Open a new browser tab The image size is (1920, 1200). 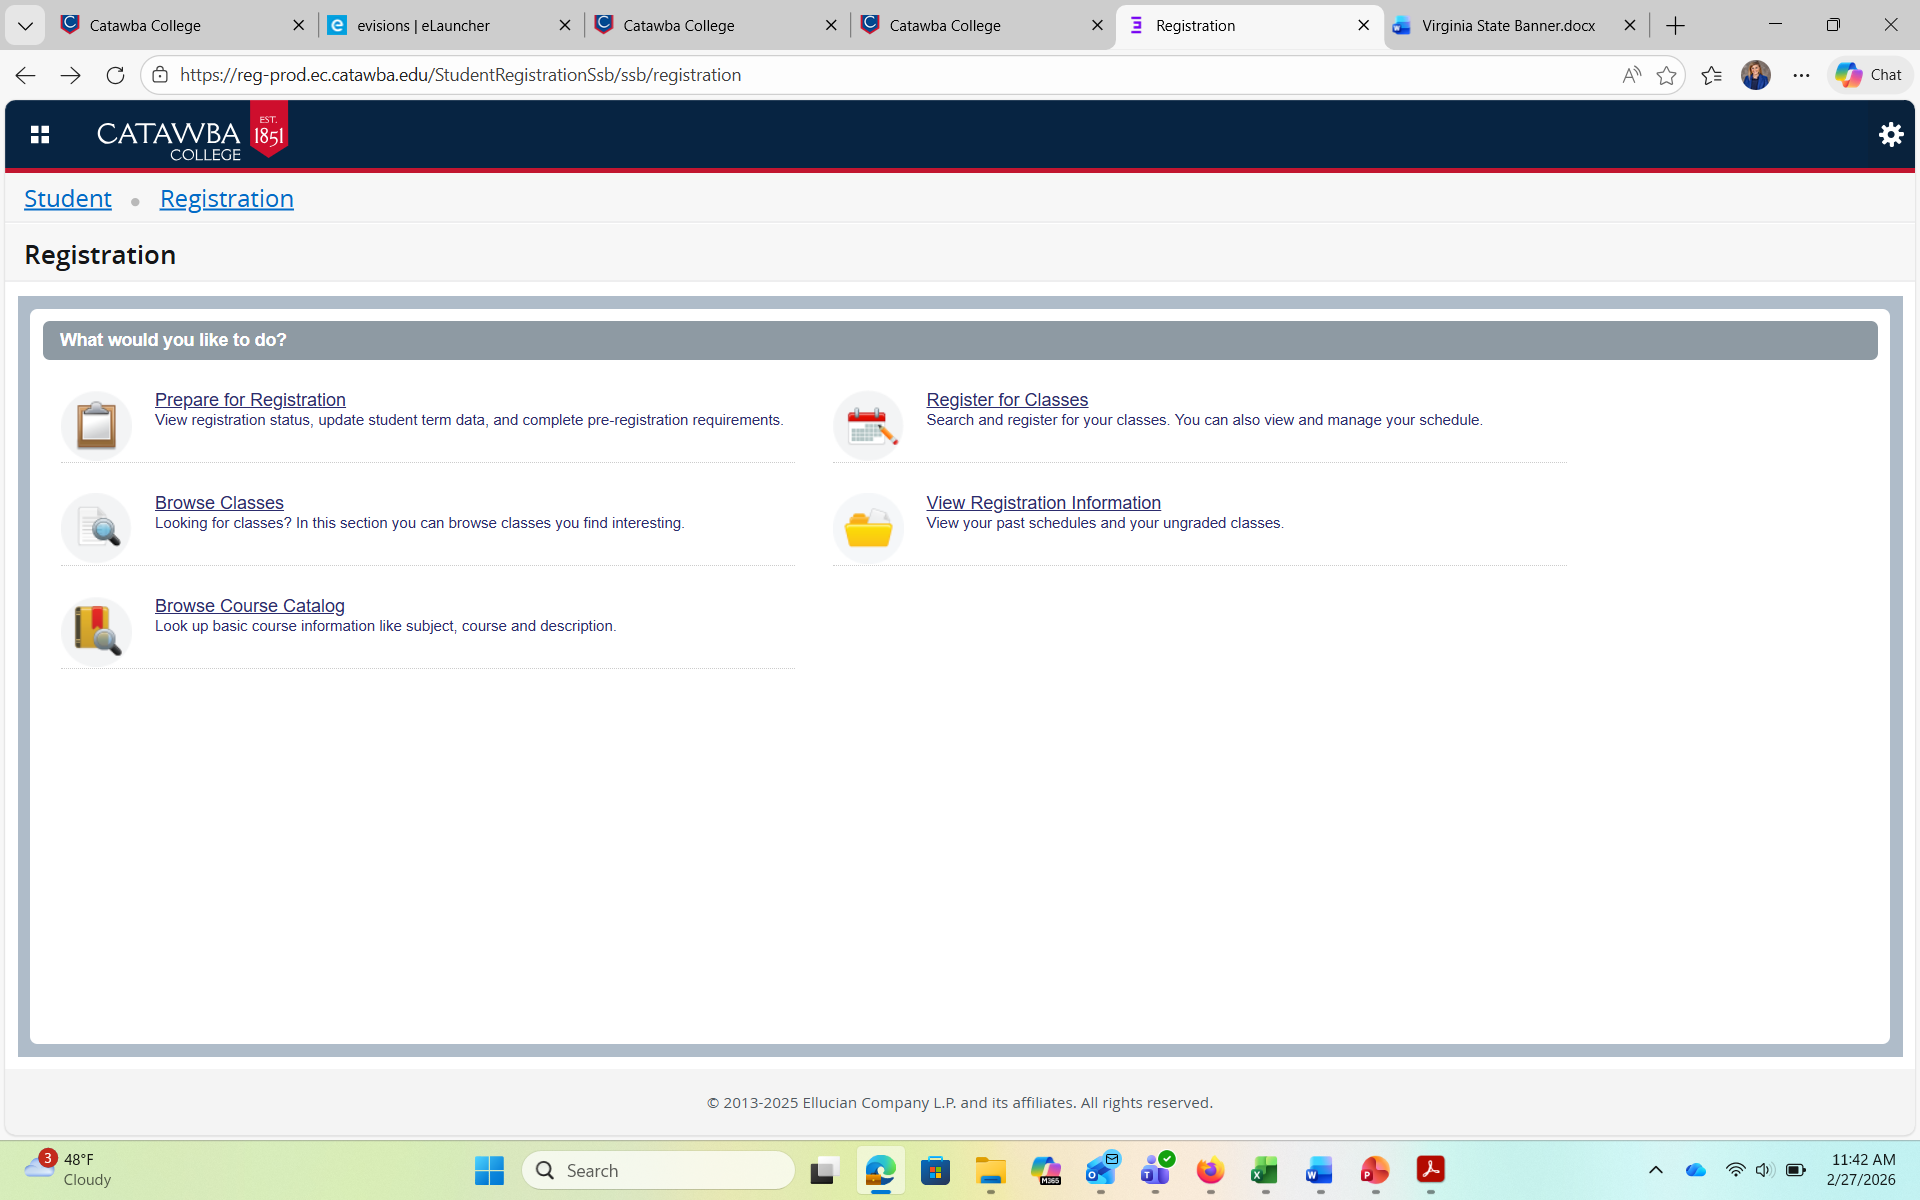(1676, 25)
